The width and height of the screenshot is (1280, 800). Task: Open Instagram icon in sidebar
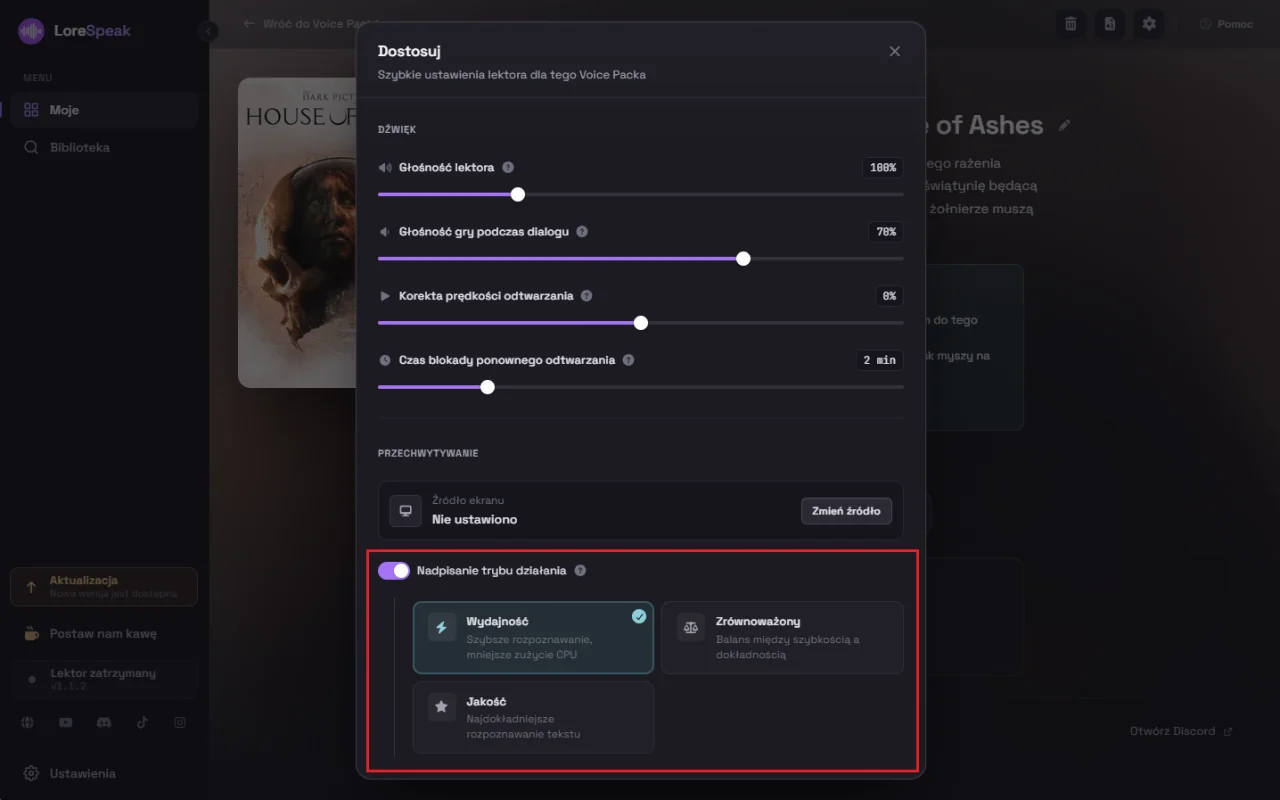(x=180, y=722)
